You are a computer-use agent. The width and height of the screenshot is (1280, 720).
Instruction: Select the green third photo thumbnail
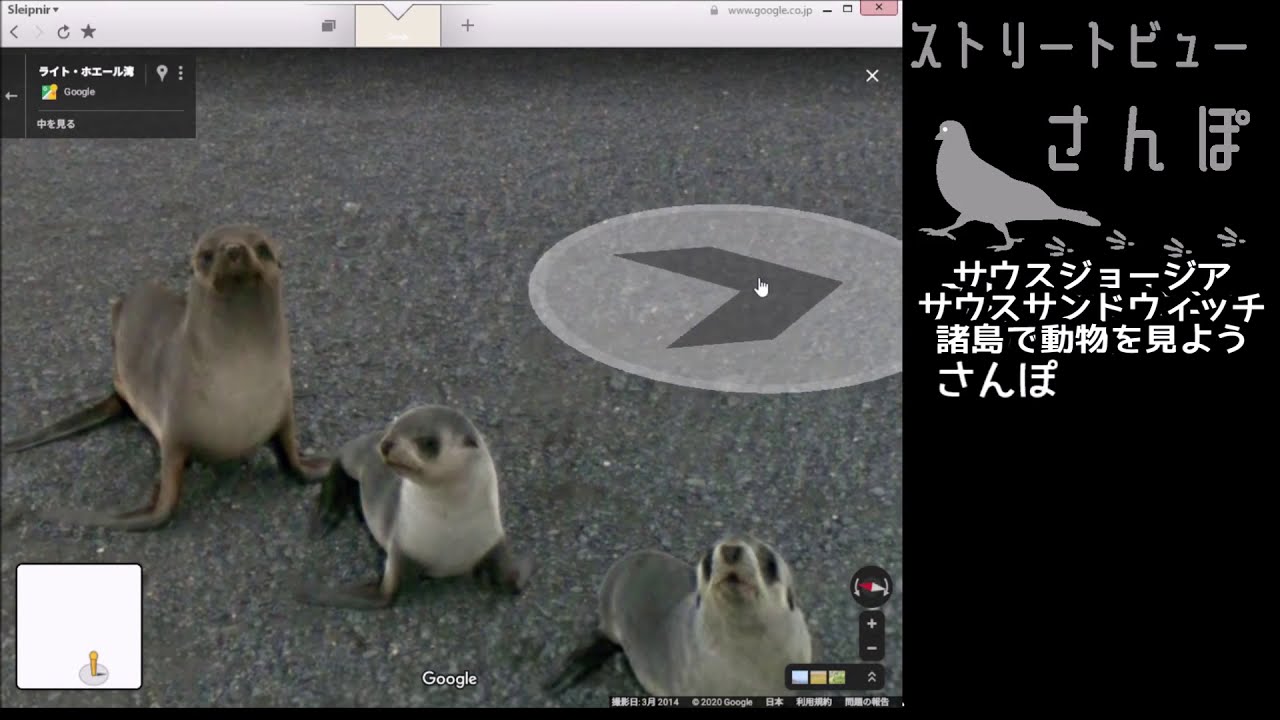[x=837, y=677]
